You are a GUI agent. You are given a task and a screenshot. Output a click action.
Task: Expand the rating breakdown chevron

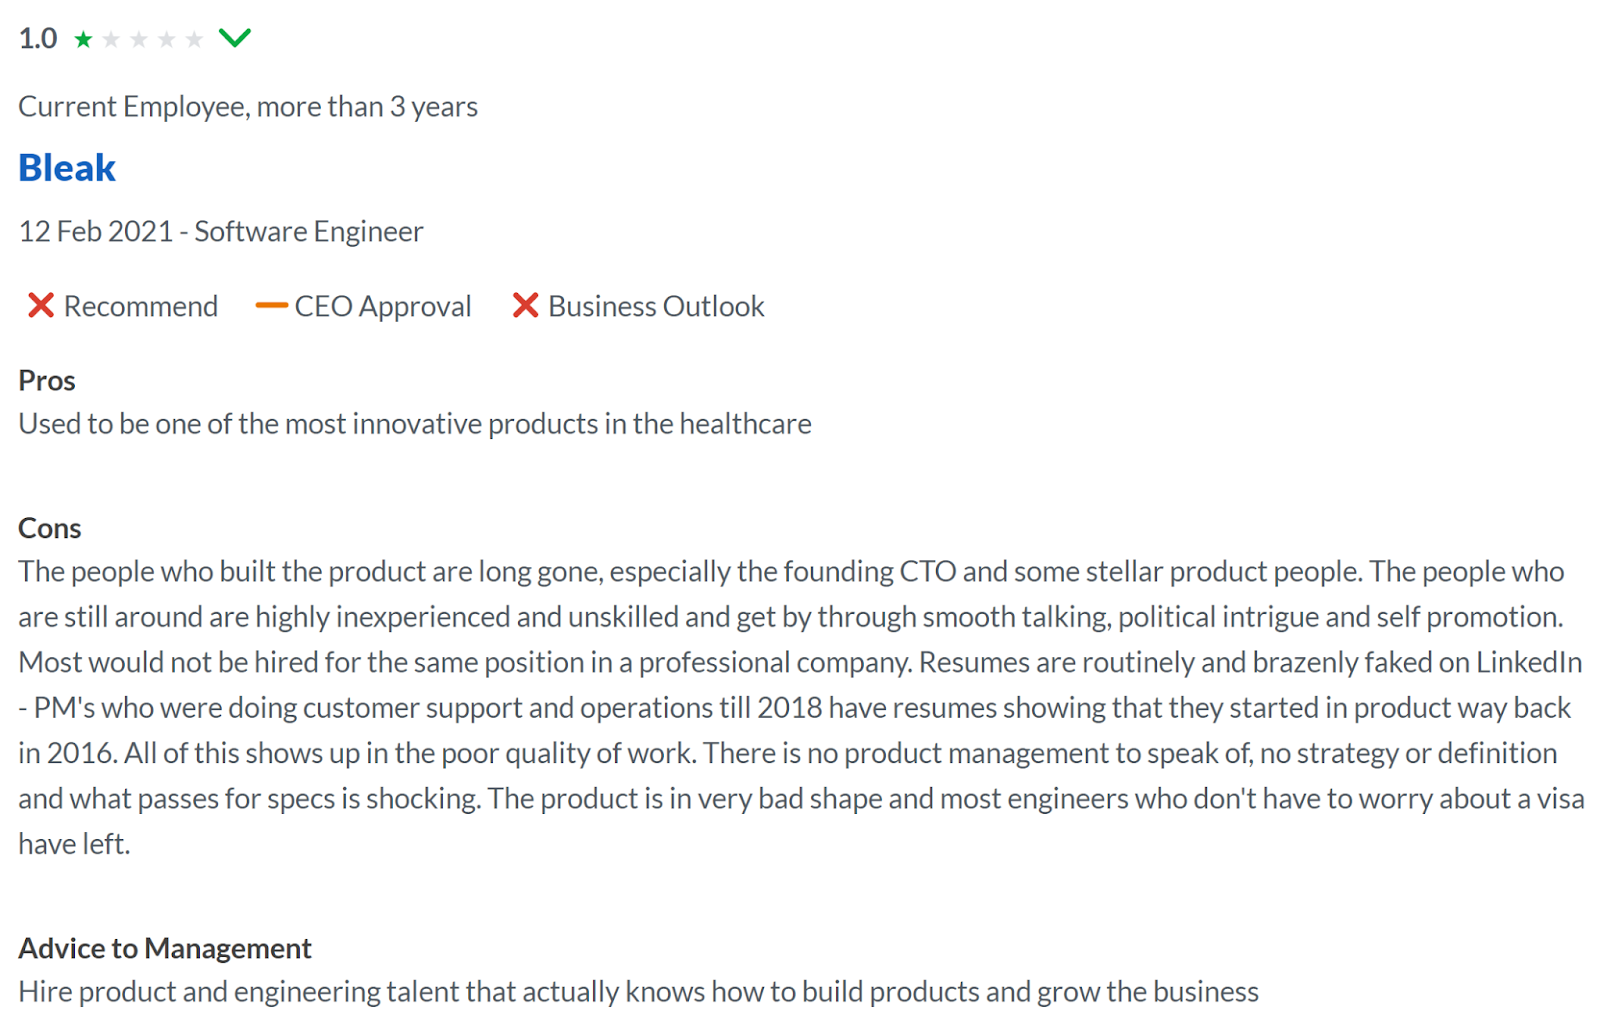(235, 38)
